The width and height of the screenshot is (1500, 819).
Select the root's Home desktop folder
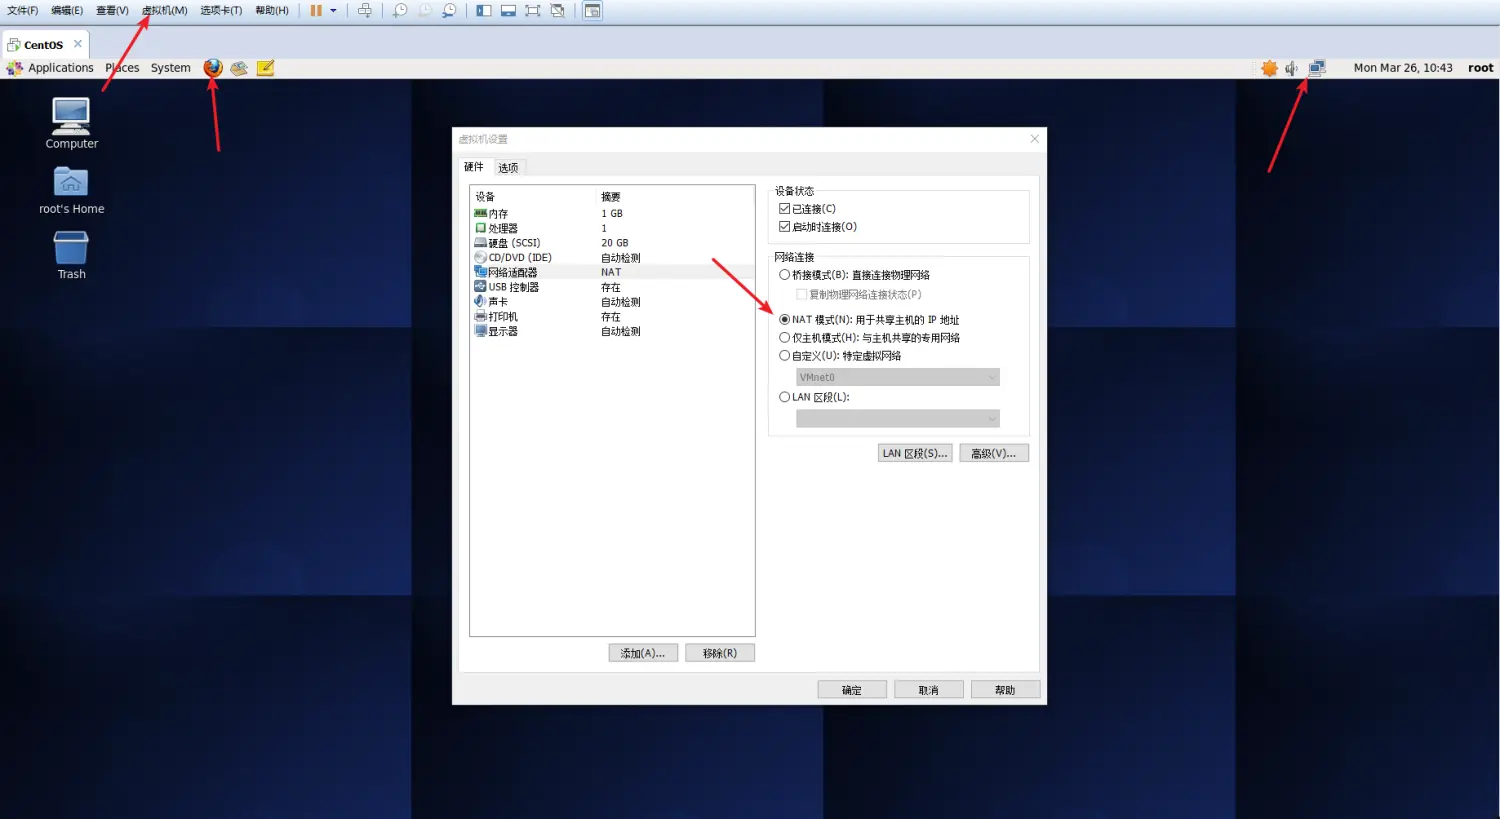click(71, 190)
